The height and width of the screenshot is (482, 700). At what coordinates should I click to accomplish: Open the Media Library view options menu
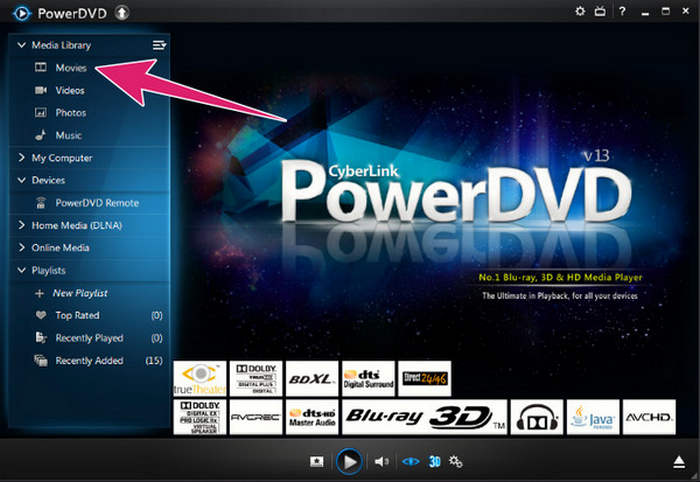pos(159,45)
